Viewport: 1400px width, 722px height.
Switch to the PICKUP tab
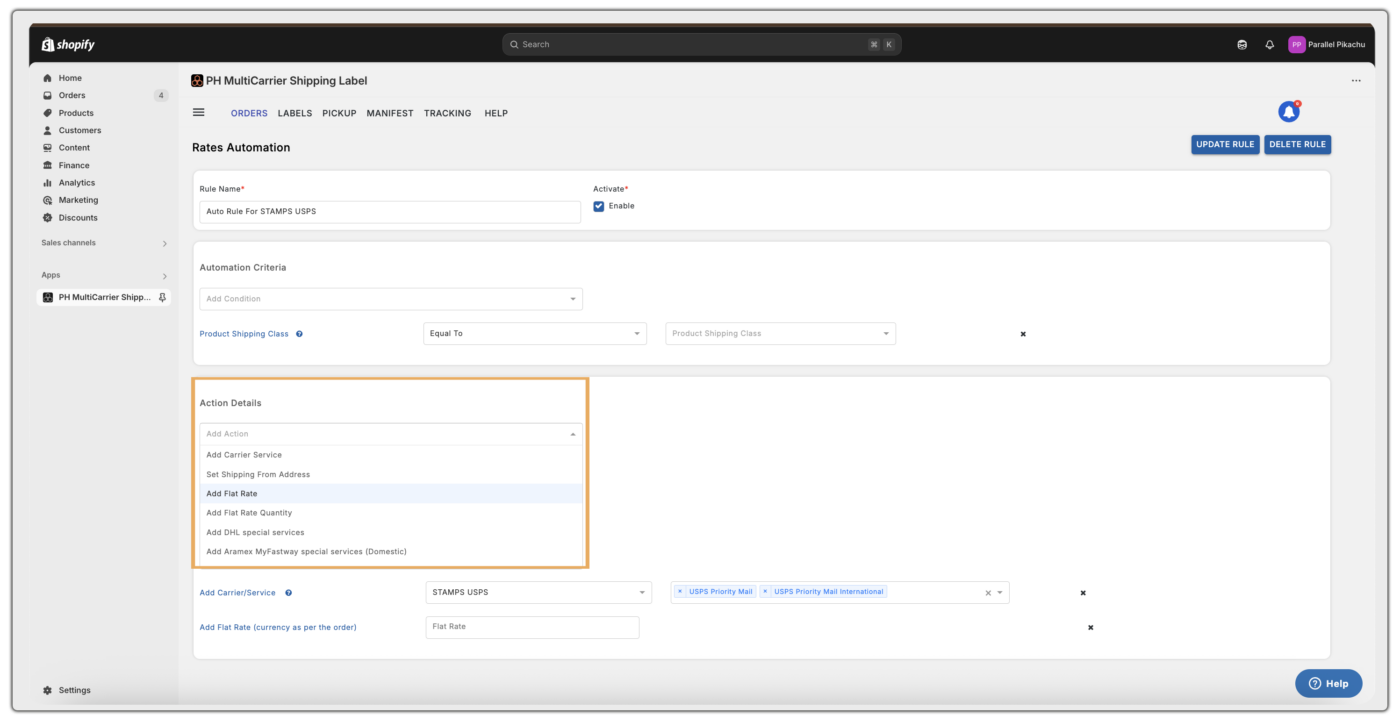[x=339, y=113]
